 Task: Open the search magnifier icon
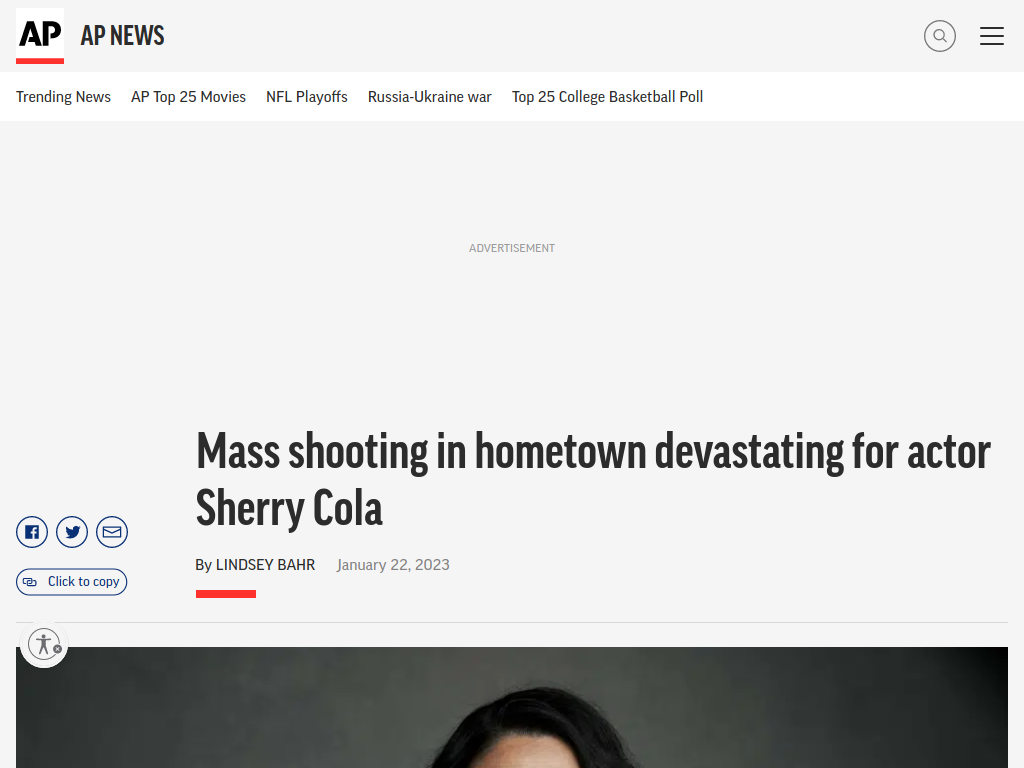940,36
